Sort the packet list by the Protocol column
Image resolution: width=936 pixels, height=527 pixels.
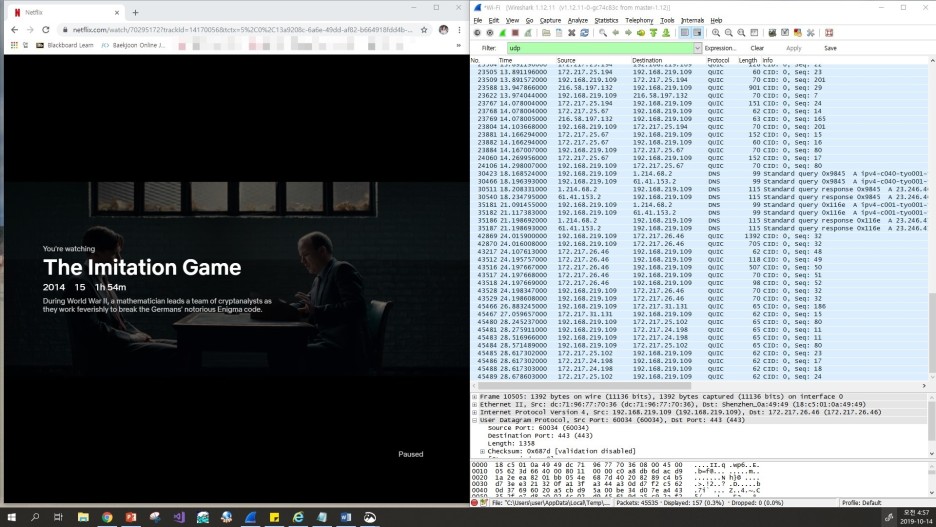(x=718, y=60)
